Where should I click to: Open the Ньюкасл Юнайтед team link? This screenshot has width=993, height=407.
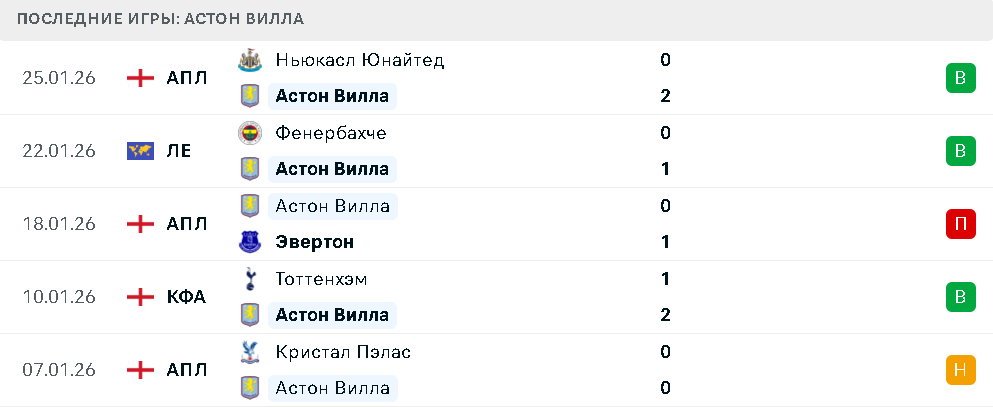[359, 60]
